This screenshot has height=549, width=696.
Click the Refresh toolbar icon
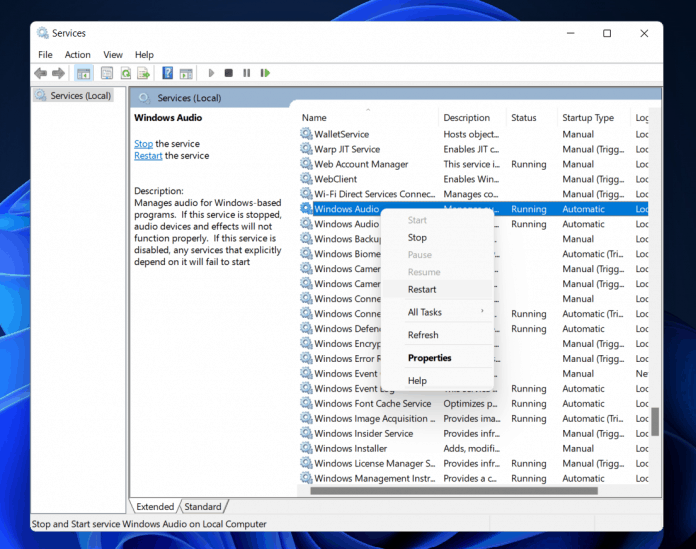pyautogui.click(x=126, y=73)
